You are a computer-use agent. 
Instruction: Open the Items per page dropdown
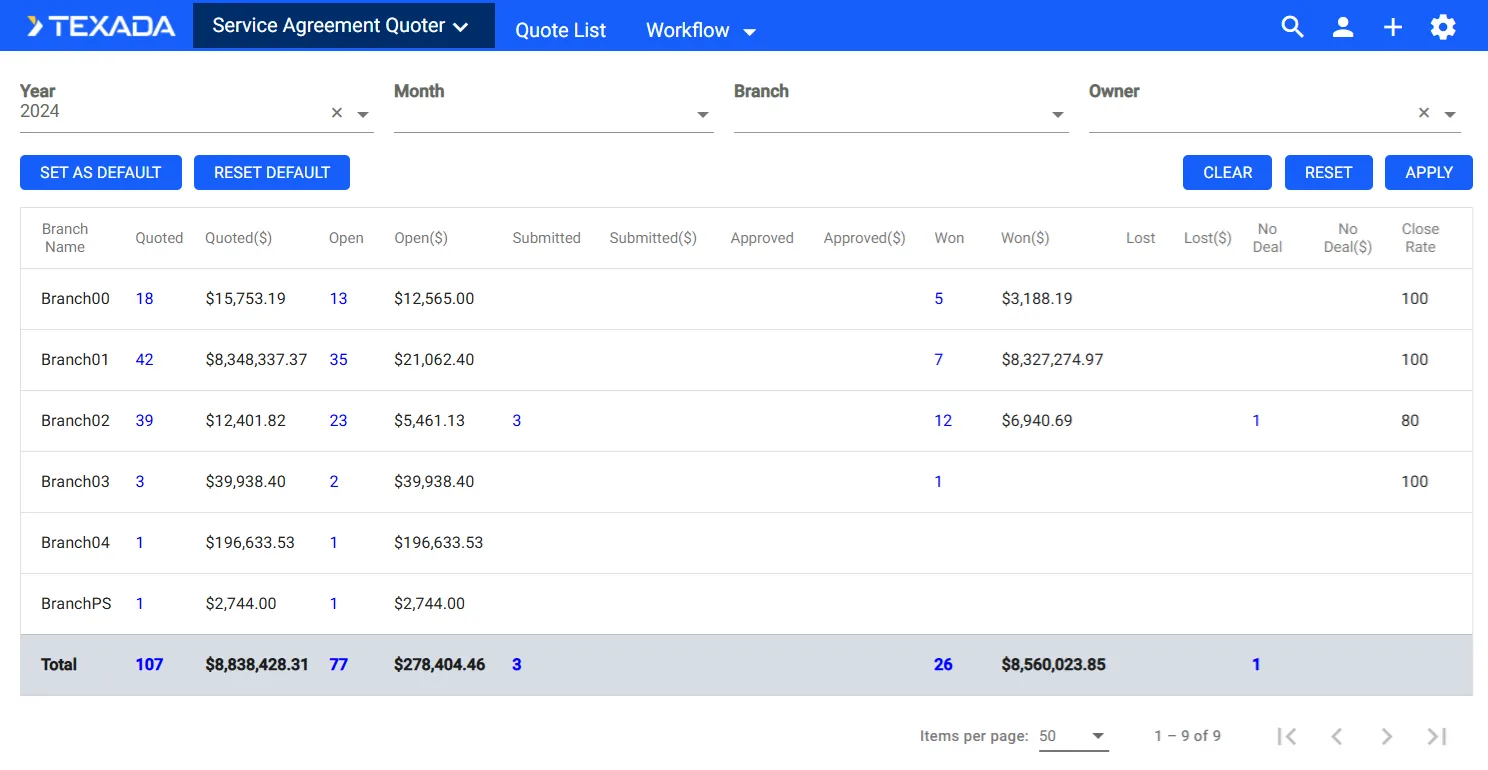point(1072,736)
